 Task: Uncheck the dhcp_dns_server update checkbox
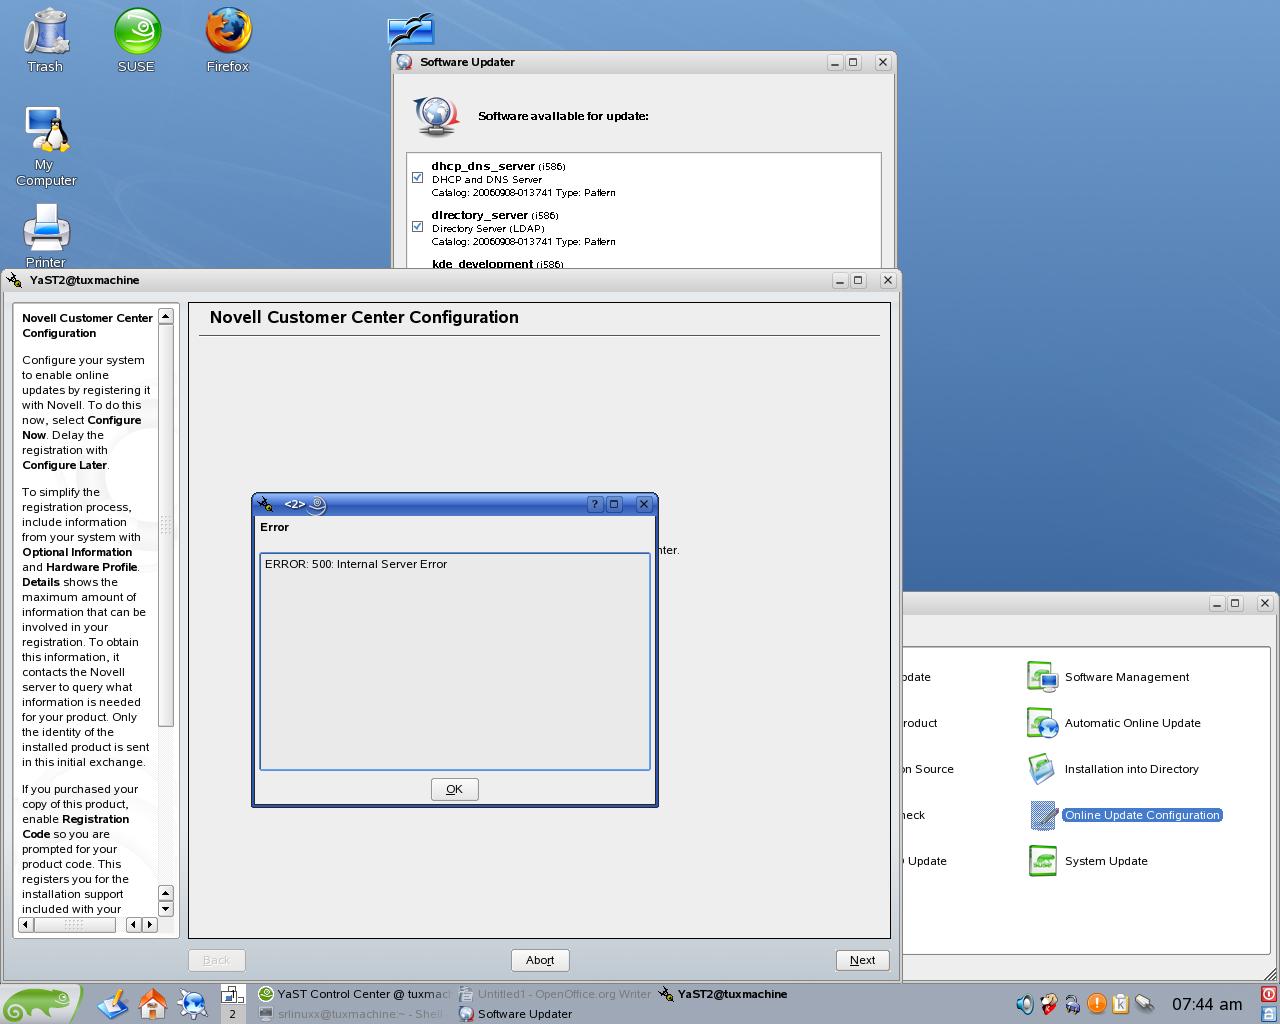pyautogui.click(x=417, y=178)
